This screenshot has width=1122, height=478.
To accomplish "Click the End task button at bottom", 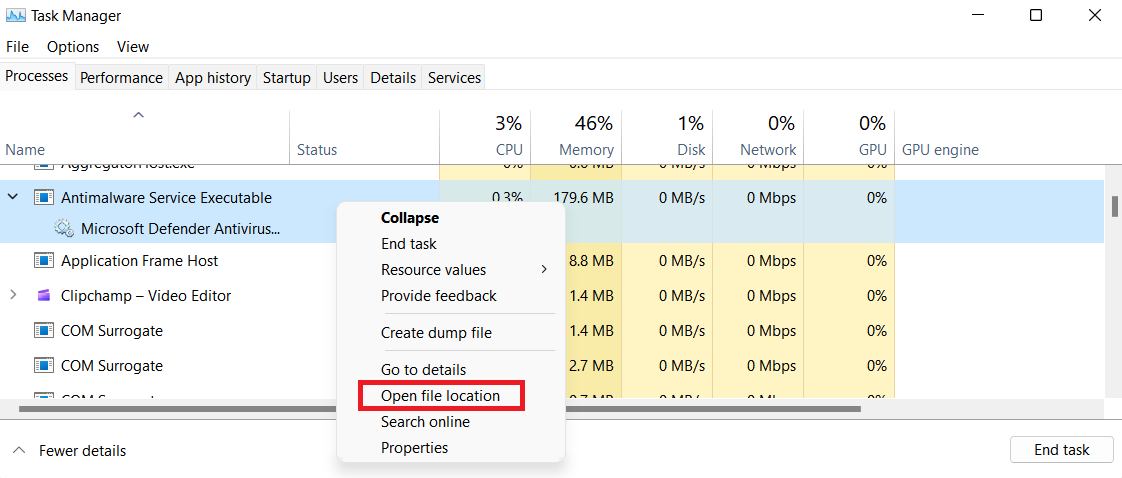I will point(1061,450).
